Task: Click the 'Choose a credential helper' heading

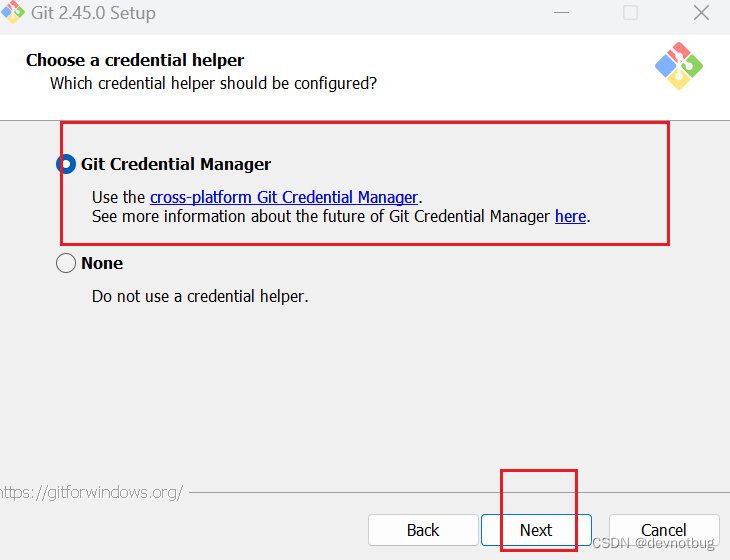Action: click(135, 60)
